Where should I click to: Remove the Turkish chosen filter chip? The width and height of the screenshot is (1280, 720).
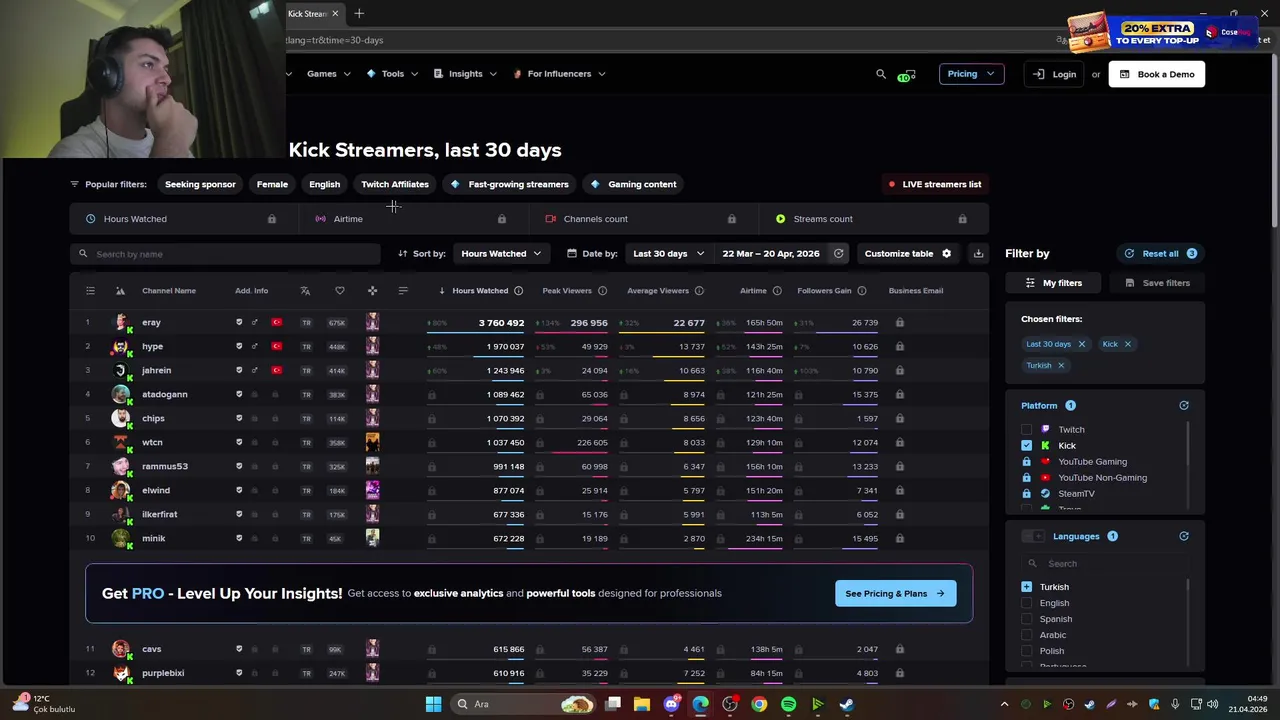[1061, 366]
